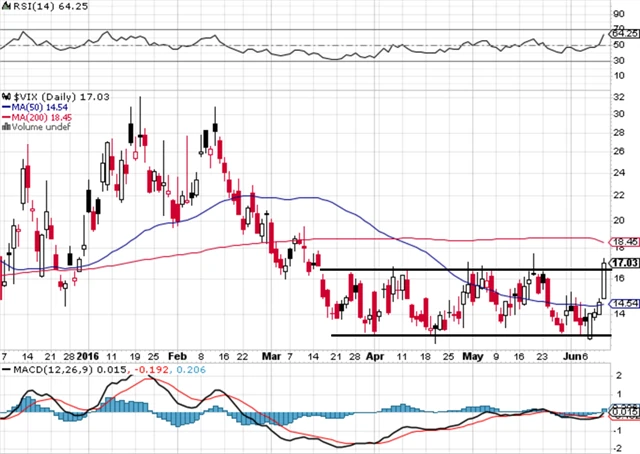Image resolution: width=640 pixels, height=454 pixels.
Task: Click the RSI 64.25 value tag
Action: click(x=623, y=32)
